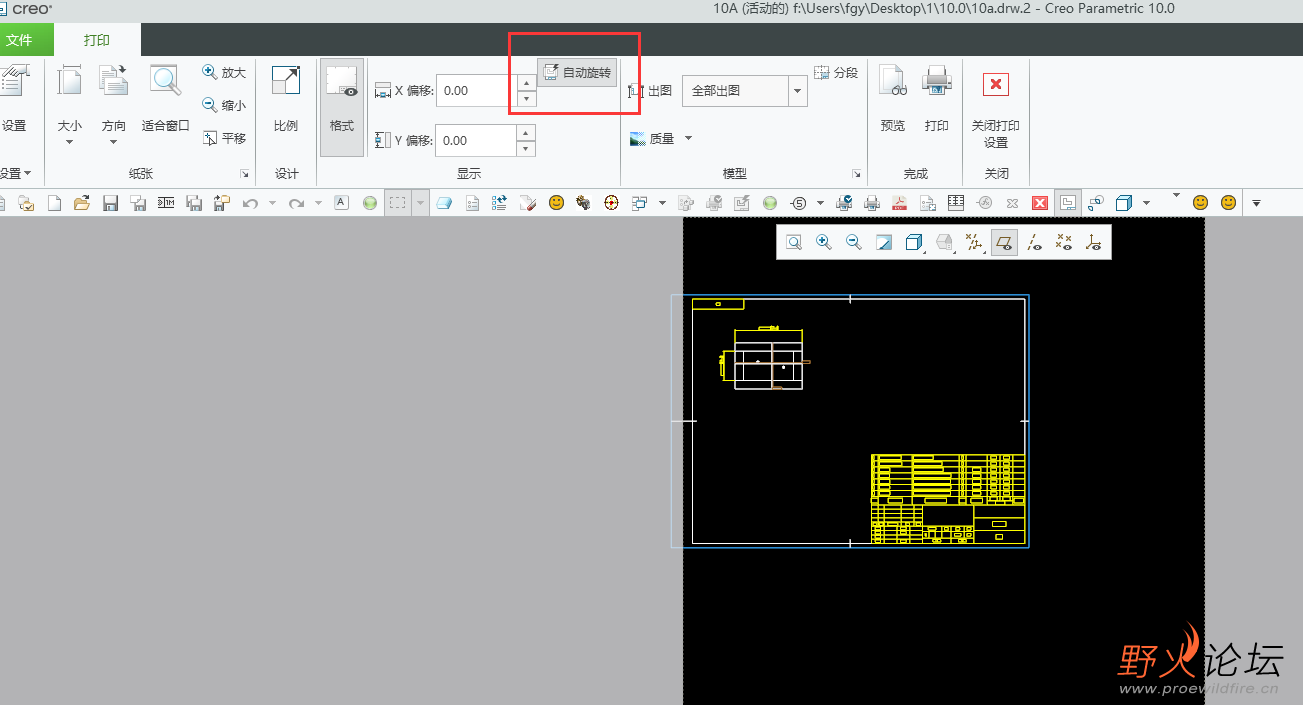
Task: Toggle the 格式 format display button
Action: coord(342,106)
